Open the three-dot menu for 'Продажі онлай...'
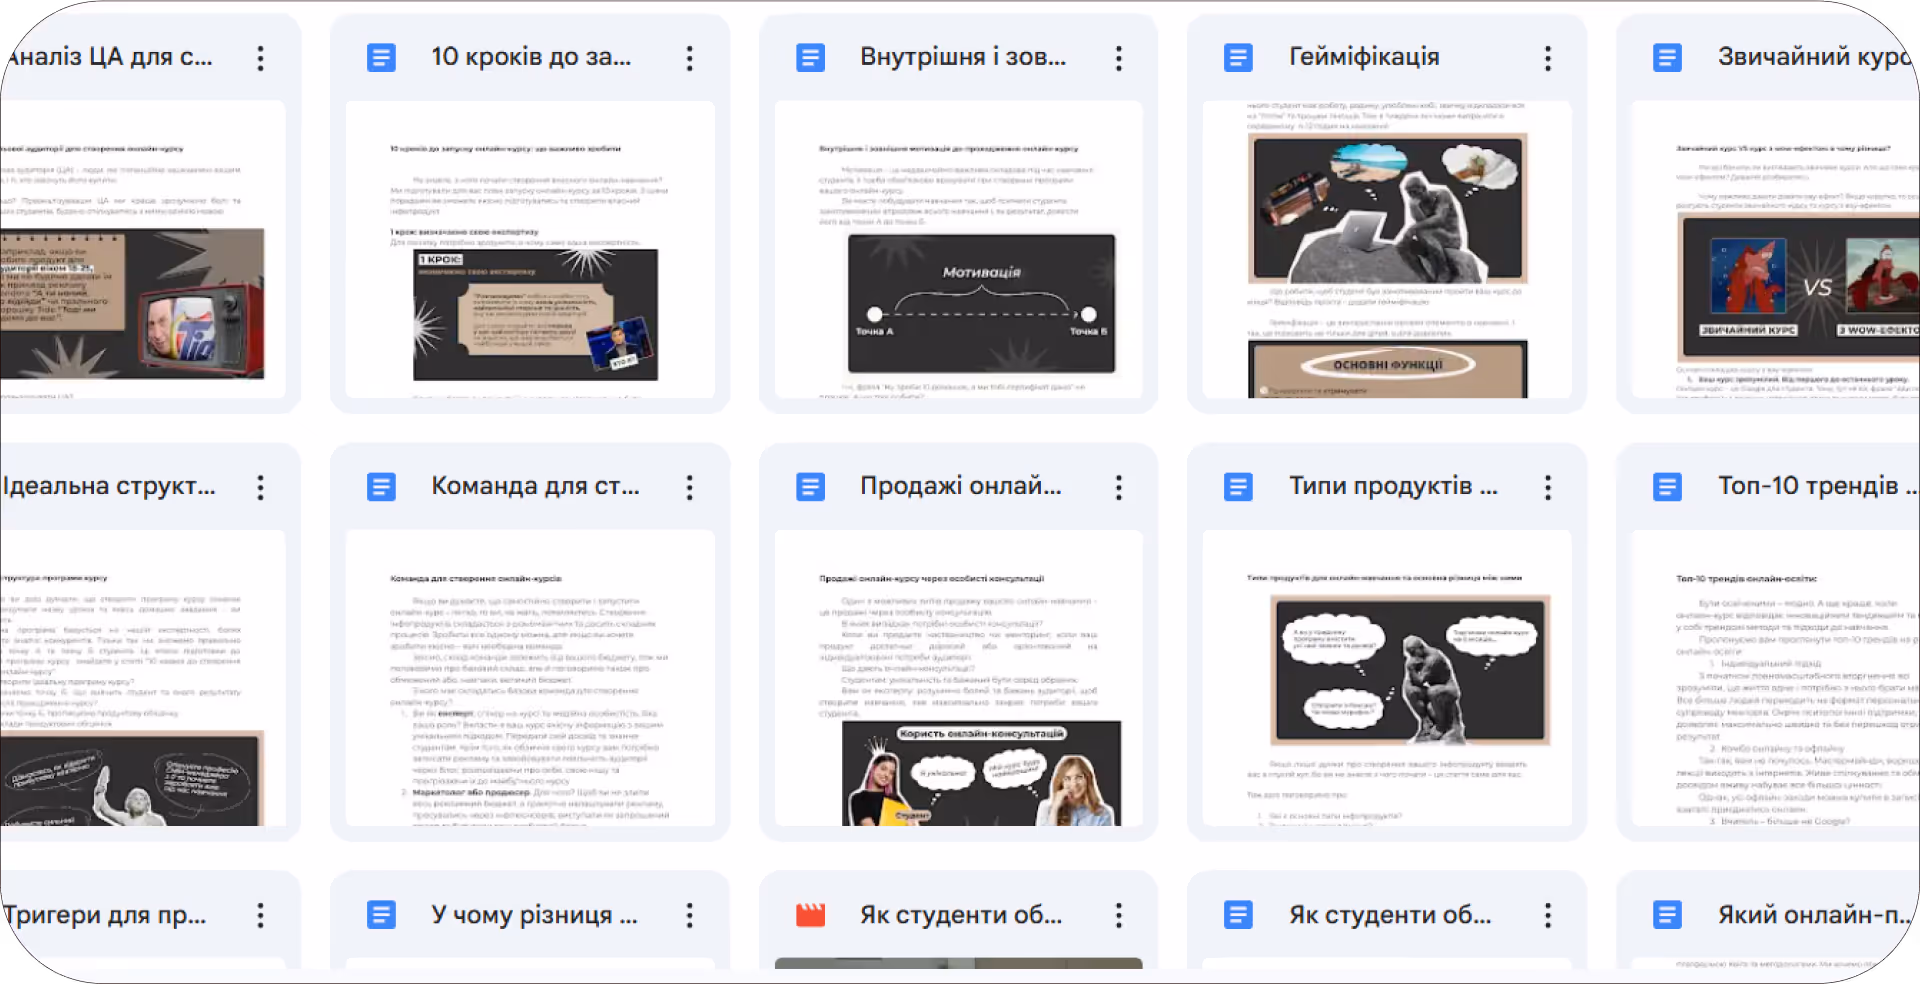Image resolution: width=1920 pixels, height=984 pixels. (1118, 487)
